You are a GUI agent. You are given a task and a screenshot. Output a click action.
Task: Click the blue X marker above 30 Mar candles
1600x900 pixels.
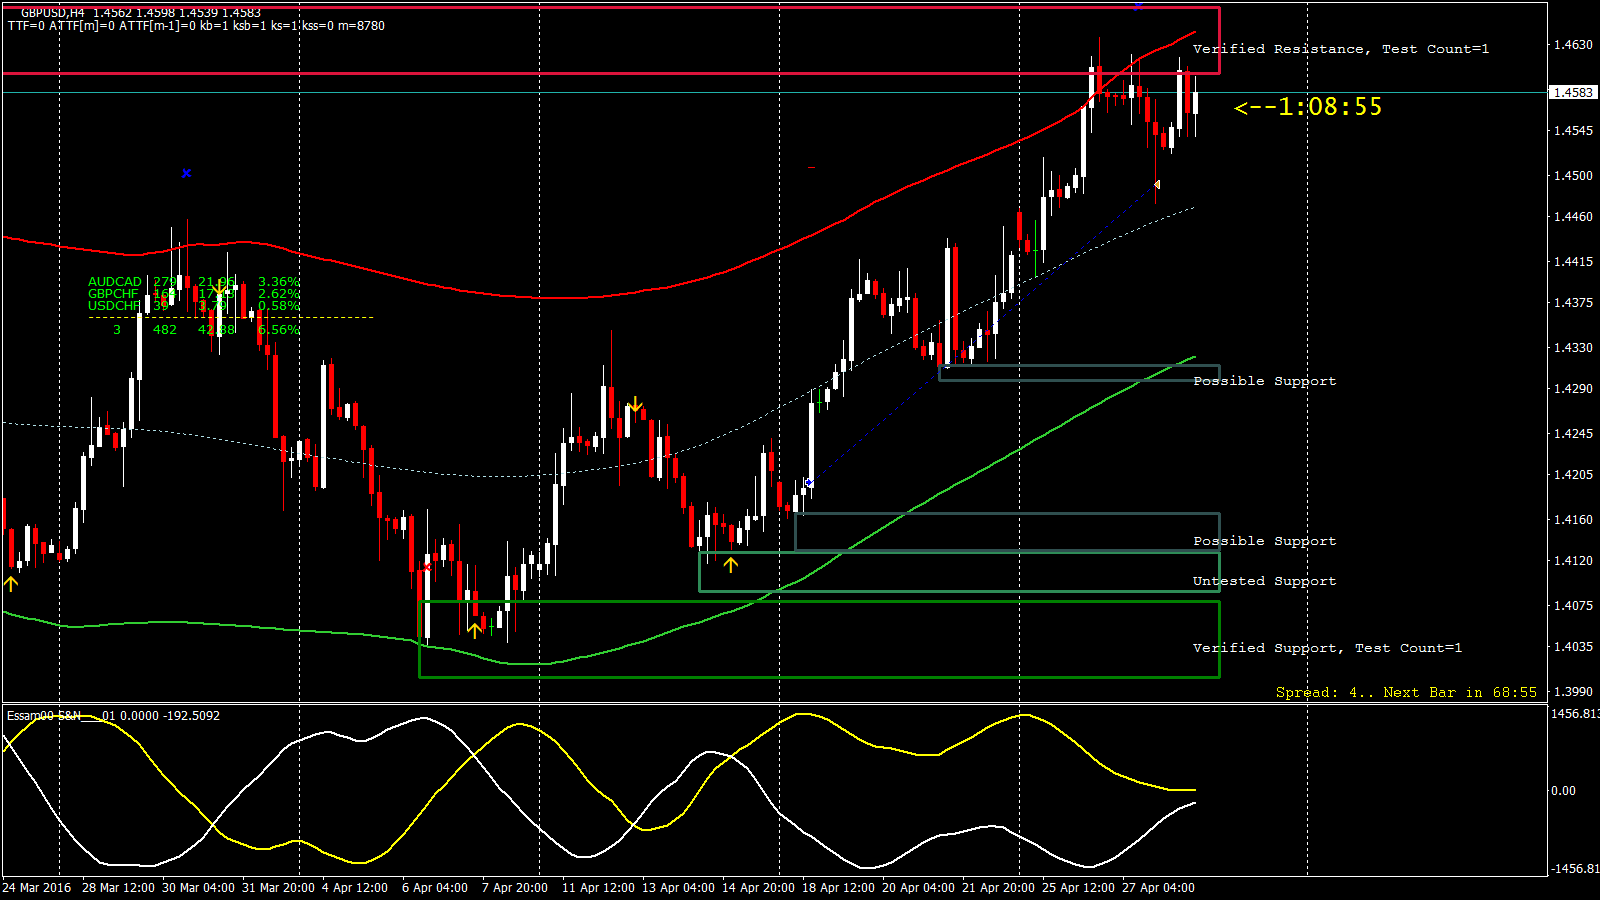186,174
